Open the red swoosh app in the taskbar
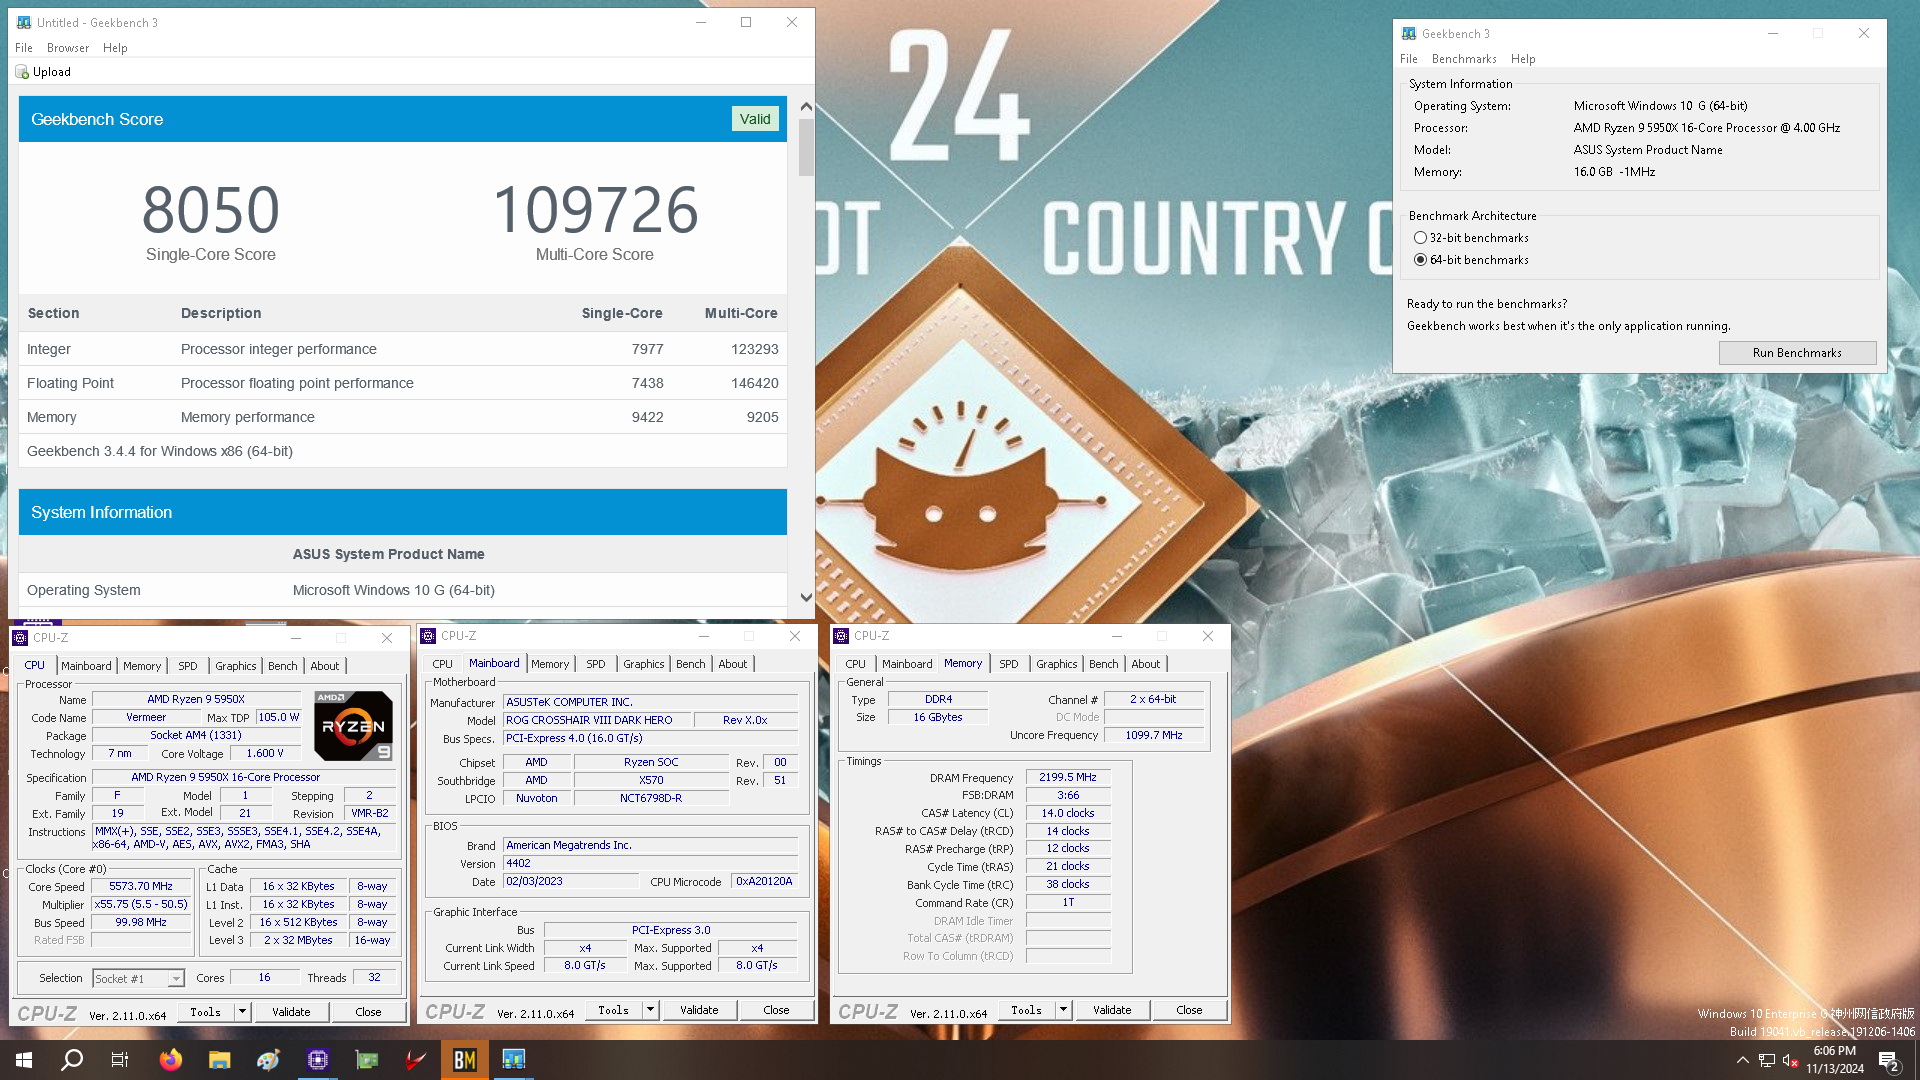 pyautogui.click(x=416, y=1060)
